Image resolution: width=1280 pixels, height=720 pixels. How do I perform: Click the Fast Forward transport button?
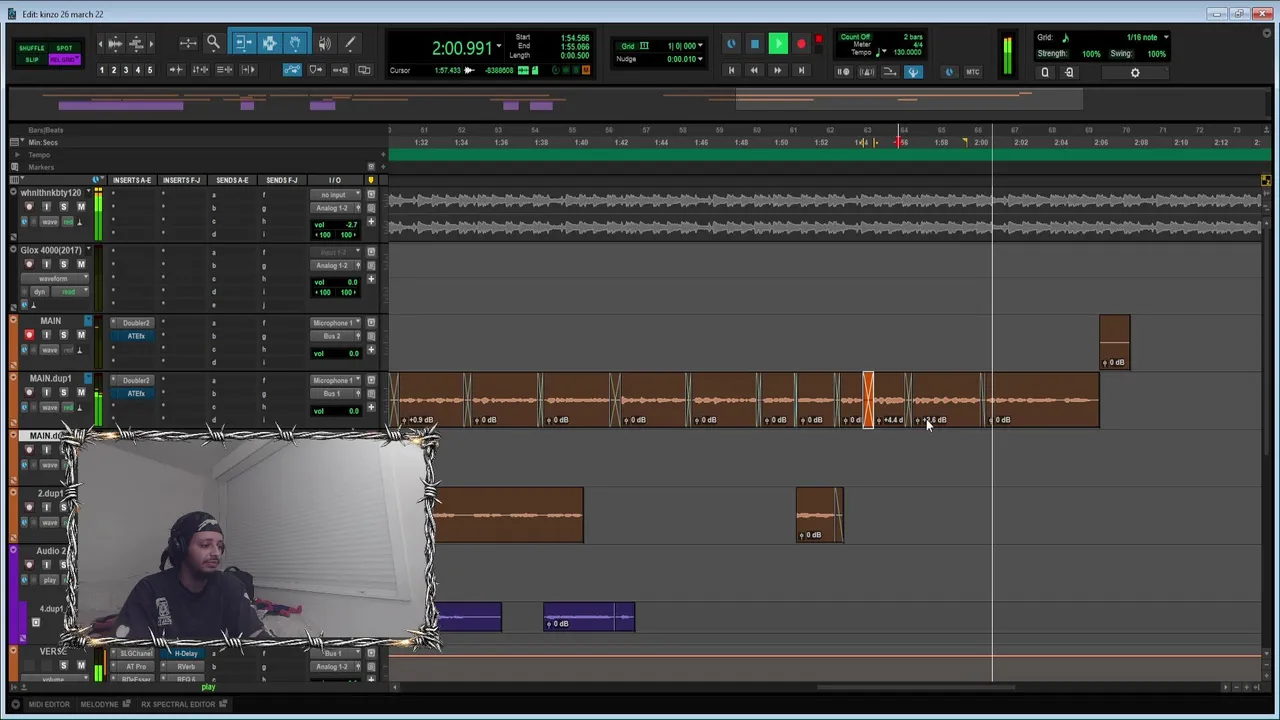click(777, 70)
